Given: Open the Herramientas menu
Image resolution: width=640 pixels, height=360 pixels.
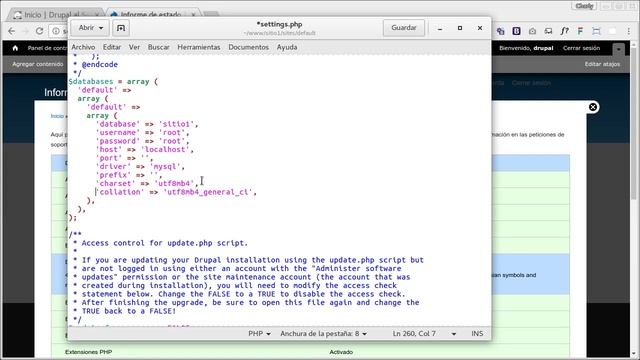Looking at the screenshot, I should [199, 47].
